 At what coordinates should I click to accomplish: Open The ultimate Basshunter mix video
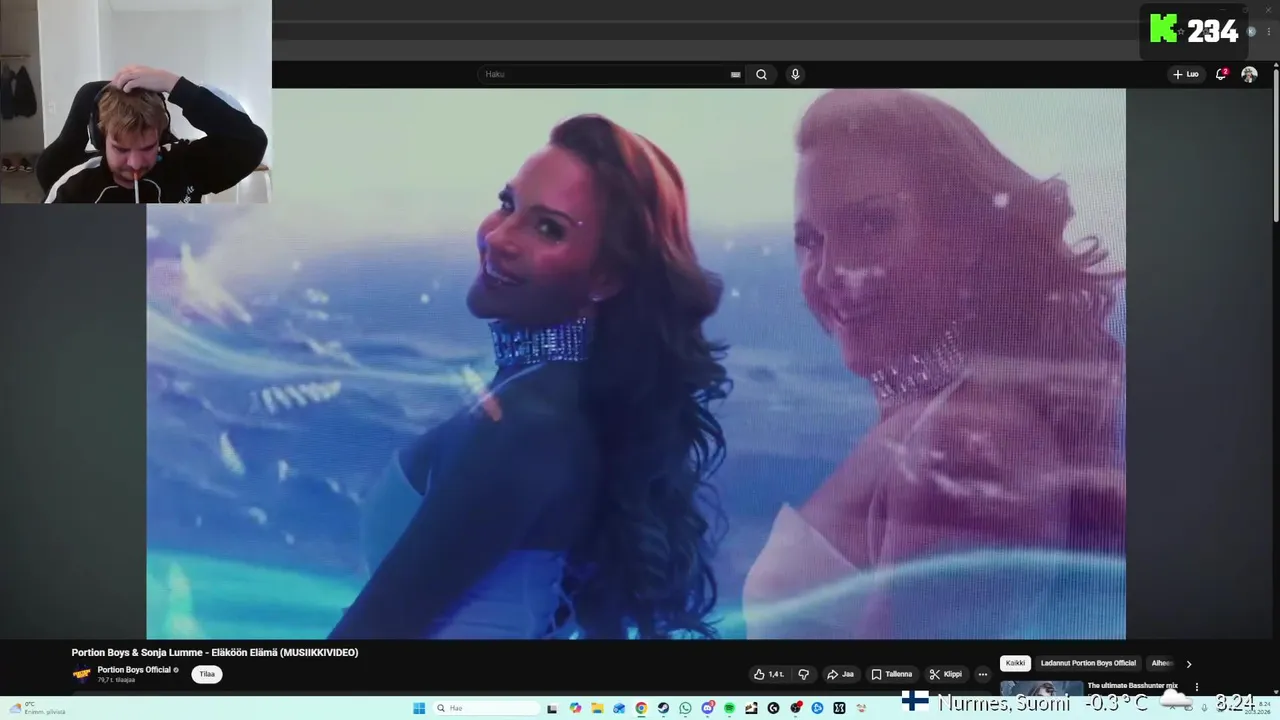[x=1132, y=686]
